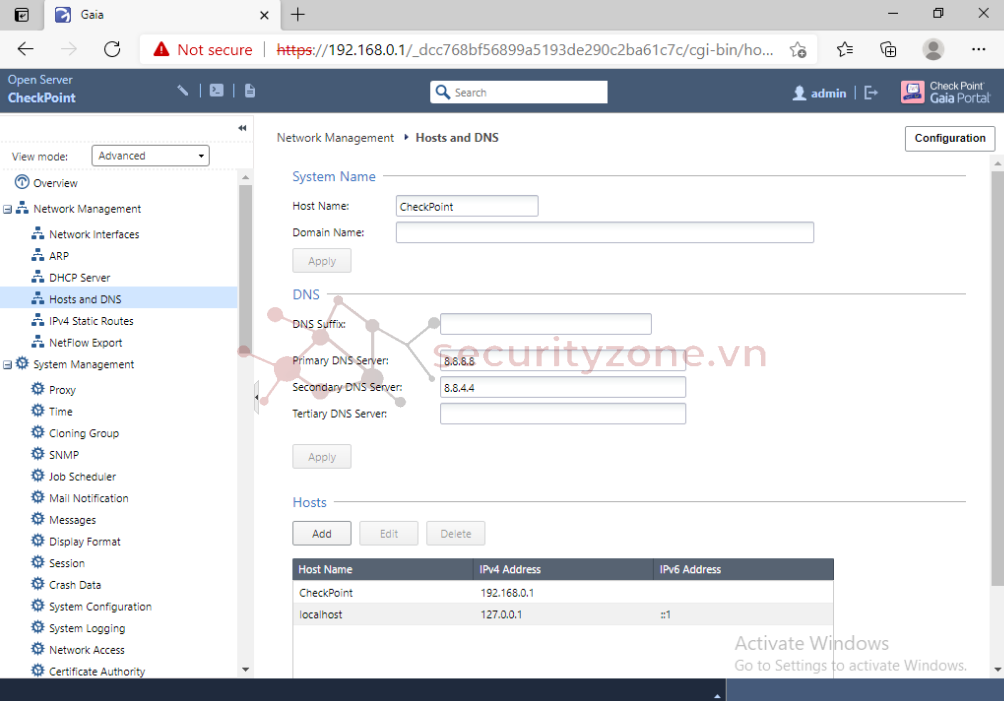Open Network Interfaces page
This screenshot has width=1004, height=701.
coord(94,234)
